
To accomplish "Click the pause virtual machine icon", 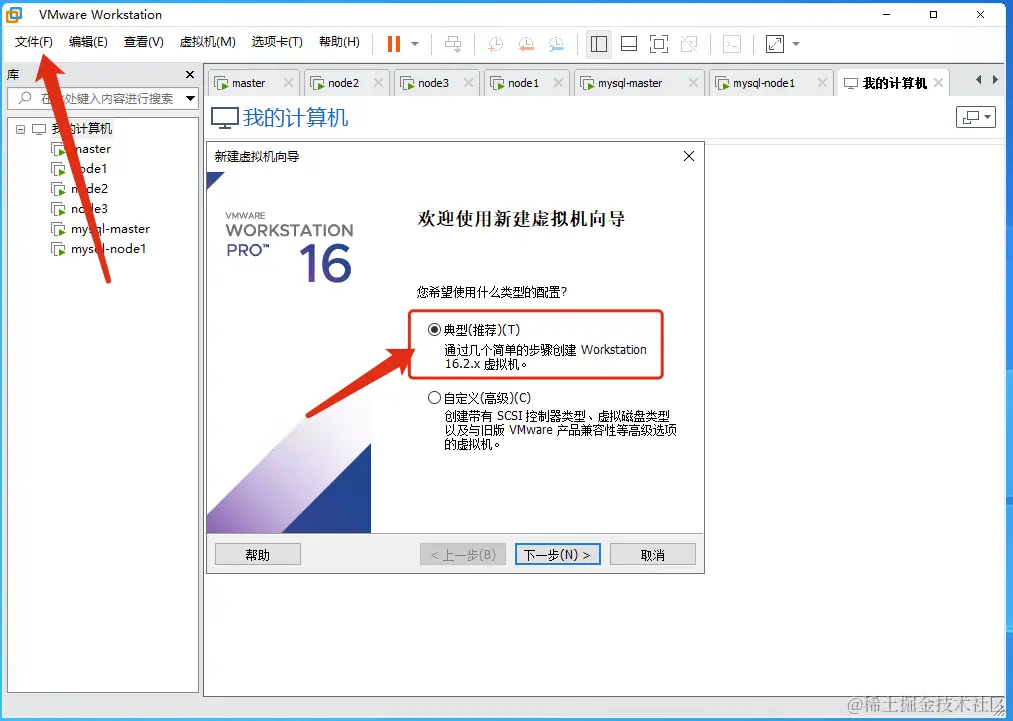I will click(393, 44).
